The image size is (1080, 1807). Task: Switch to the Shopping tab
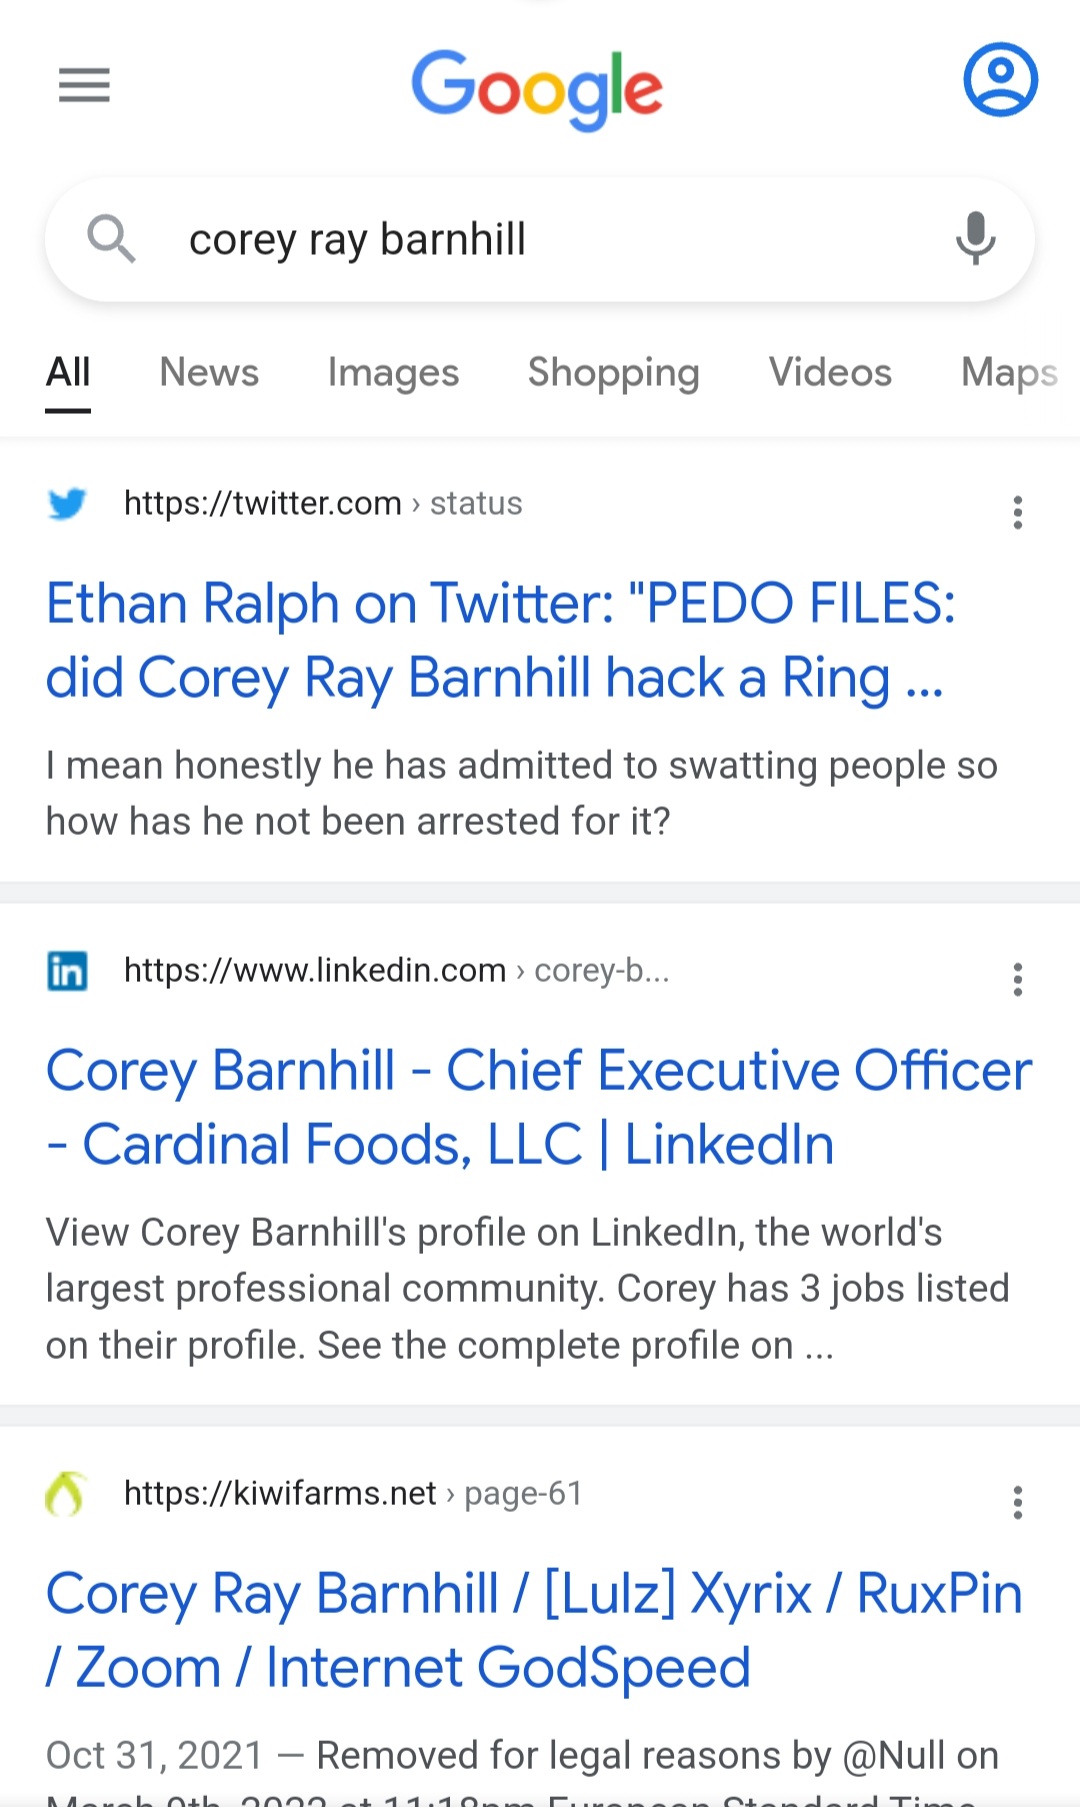(x=613, y=372)
